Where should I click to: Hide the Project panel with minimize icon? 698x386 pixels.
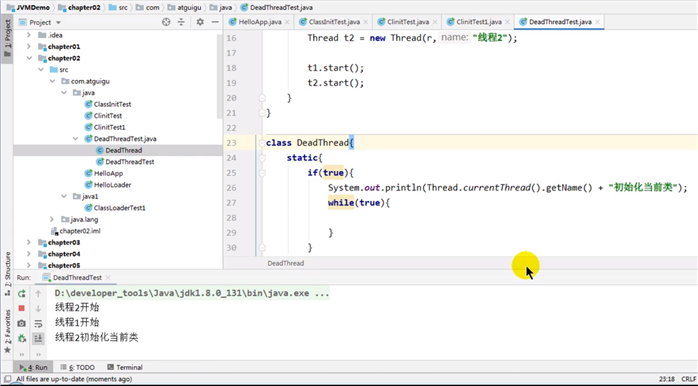[x=215, y=22]
